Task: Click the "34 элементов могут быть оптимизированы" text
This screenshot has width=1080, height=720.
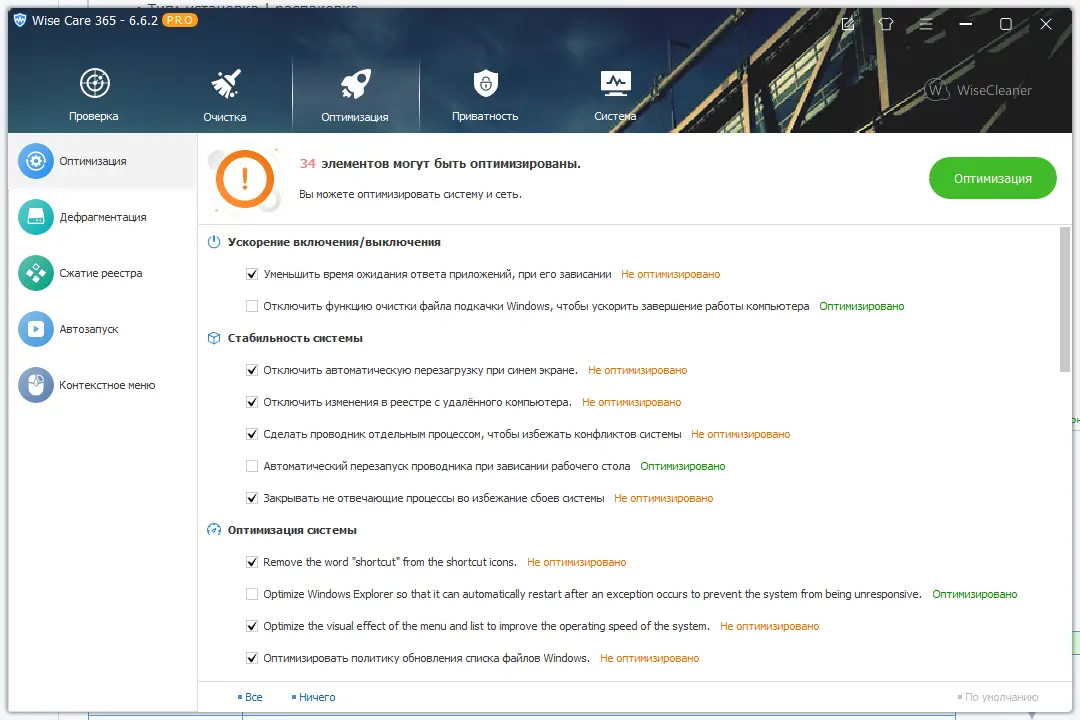Action: [x=440, y=164]
